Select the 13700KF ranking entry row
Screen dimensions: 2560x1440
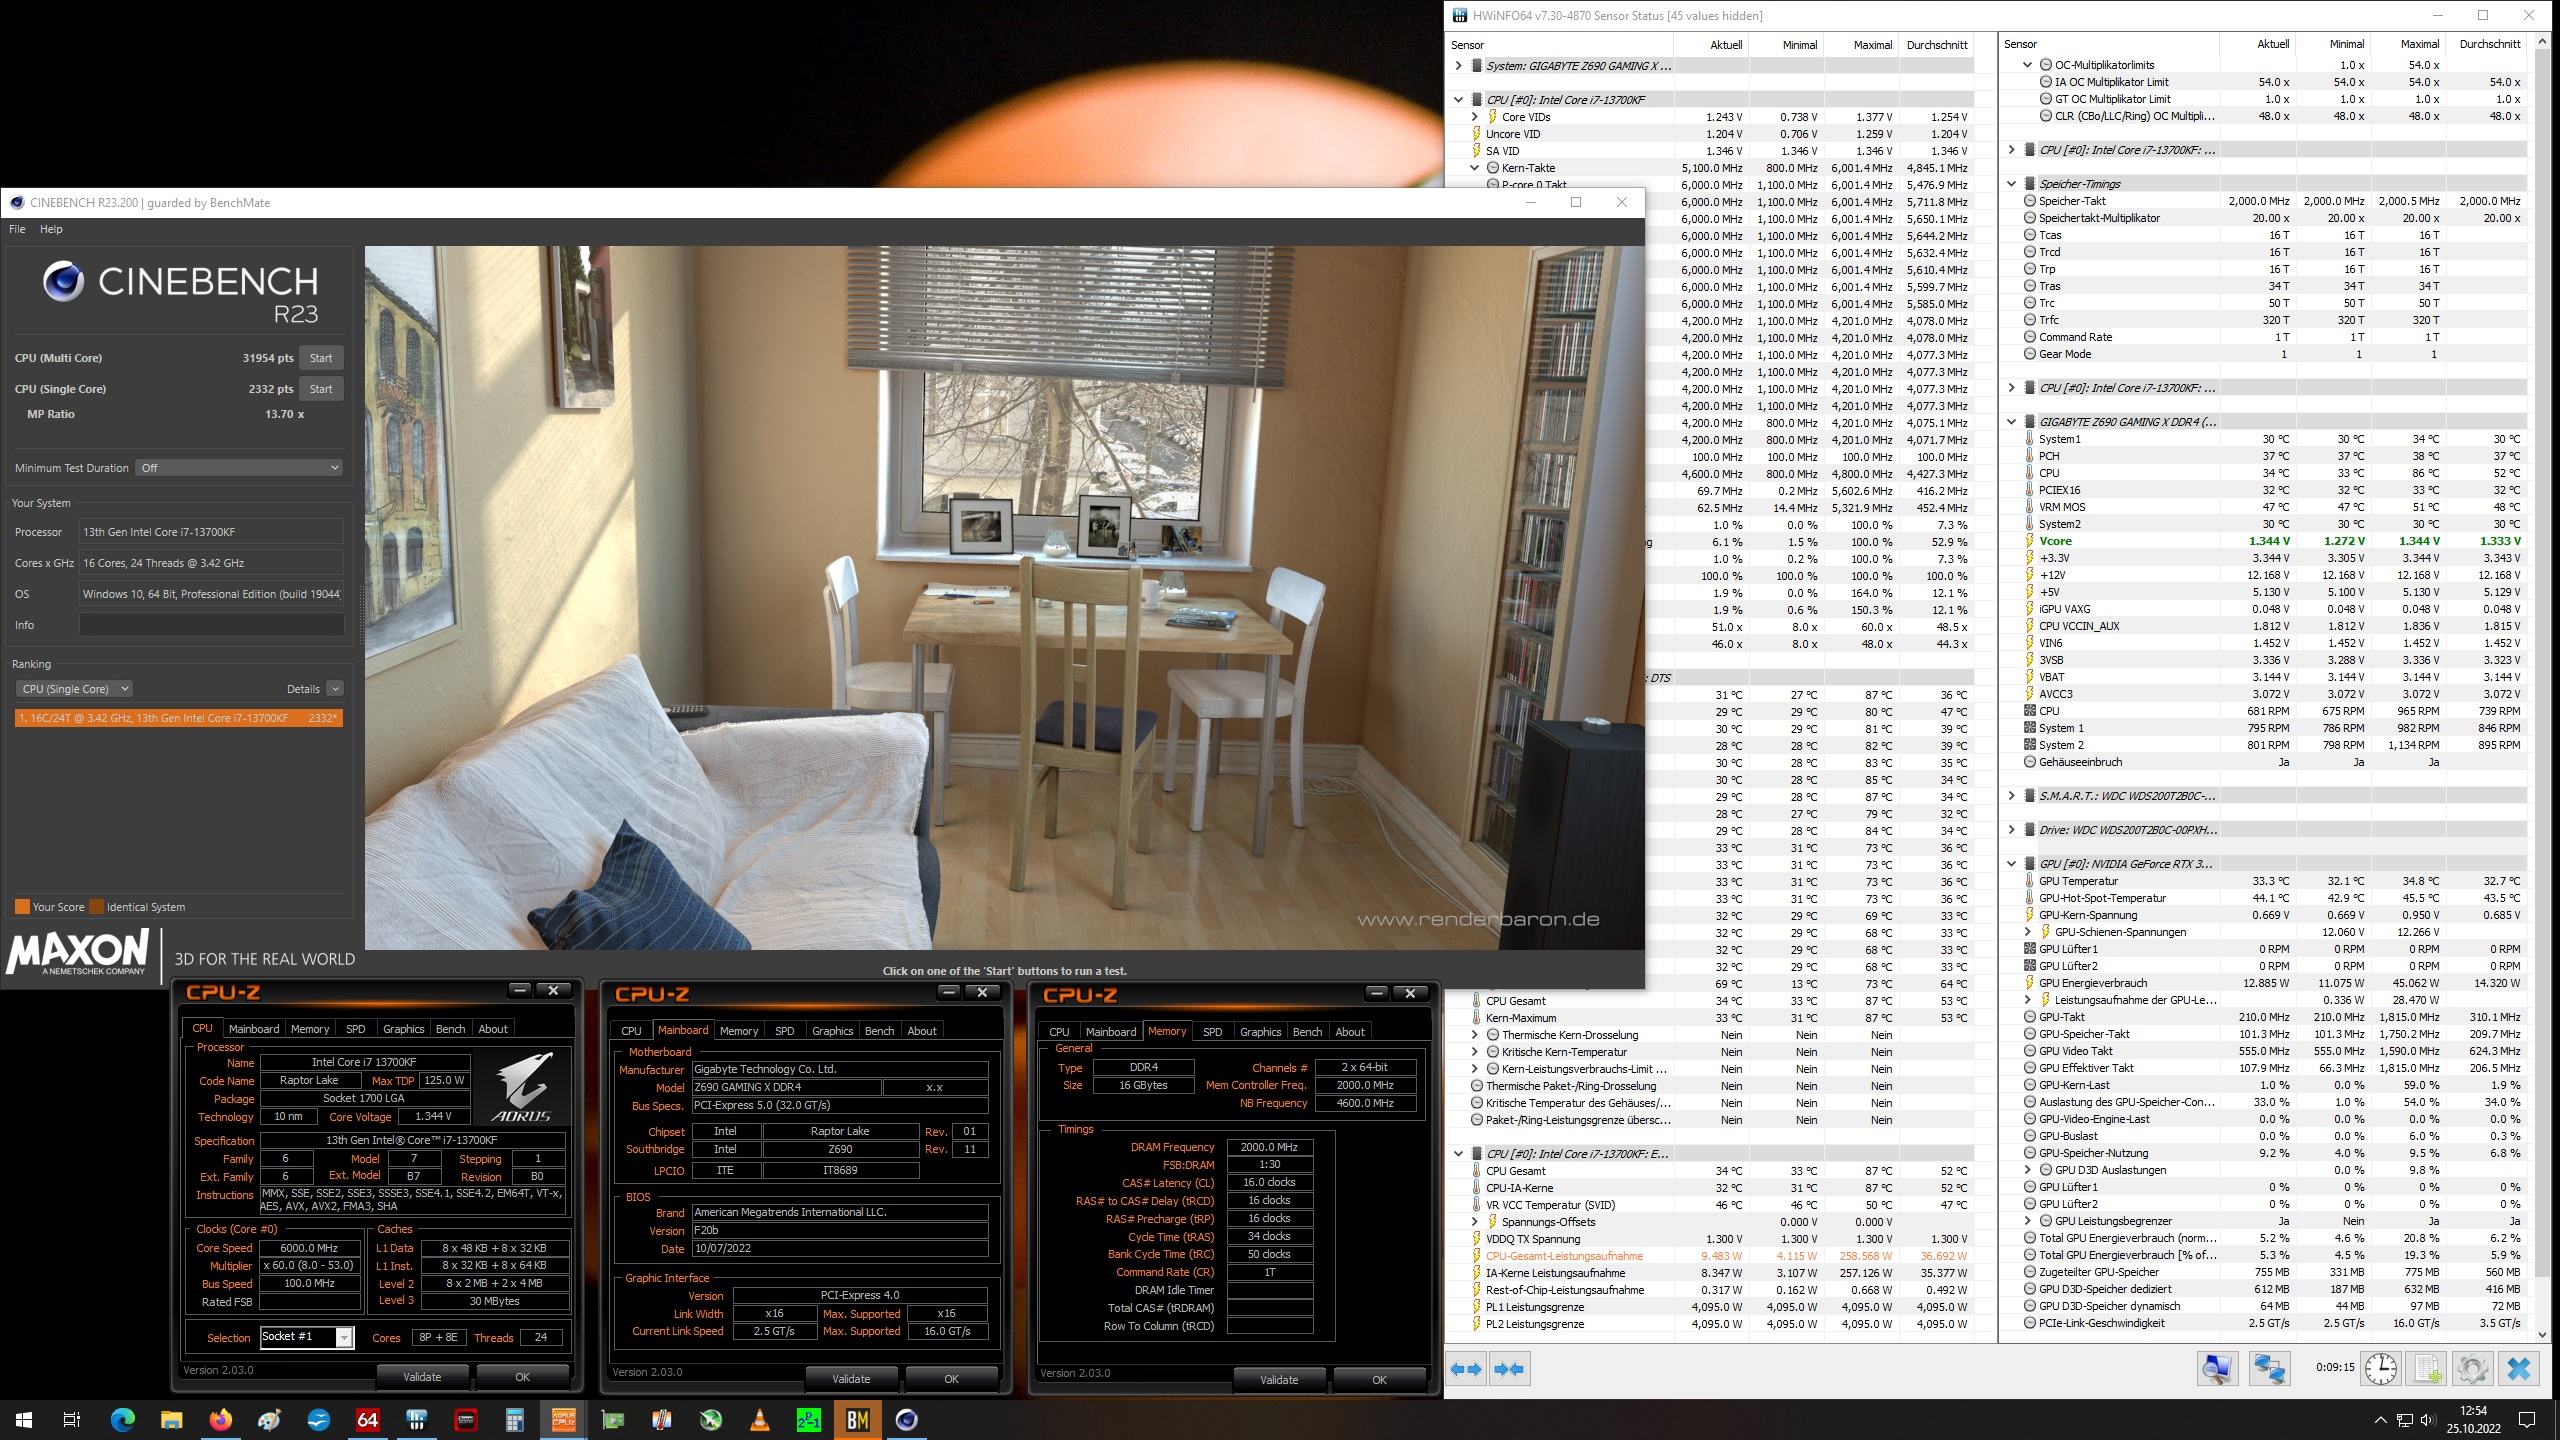[179, 718]
